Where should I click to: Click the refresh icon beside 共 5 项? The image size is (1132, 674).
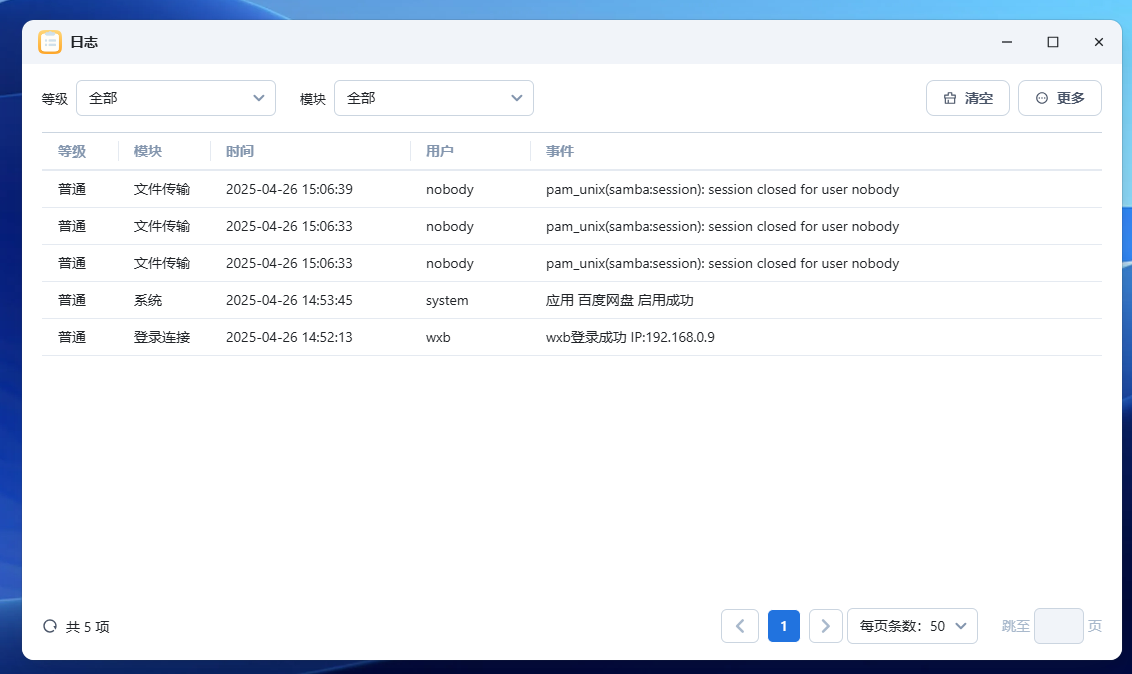coord(50,626)
